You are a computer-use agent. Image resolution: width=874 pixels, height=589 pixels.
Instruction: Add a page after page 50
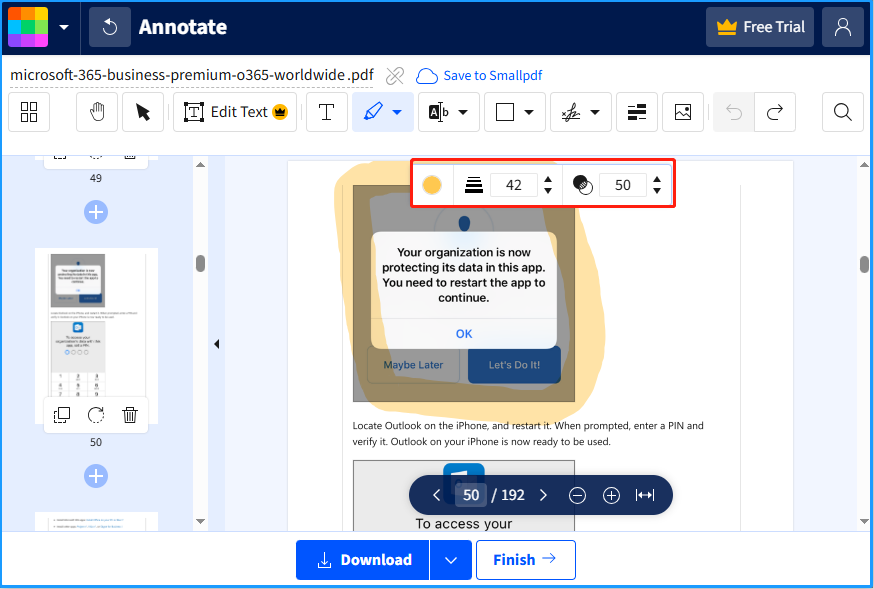(x=96, y=476)
